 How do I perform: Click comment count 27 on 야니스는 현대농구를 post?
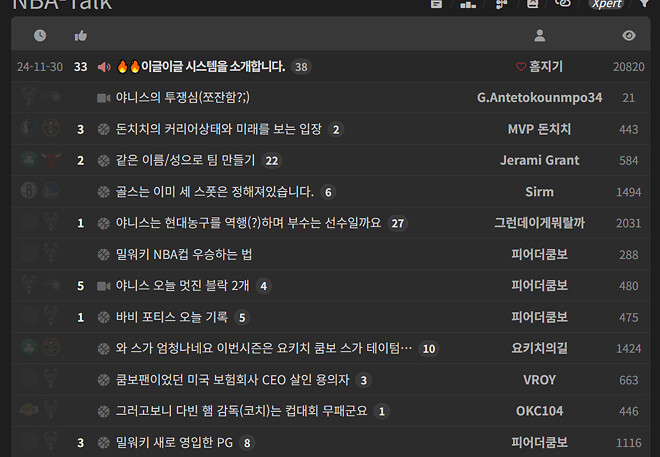[x=398, y=223]
